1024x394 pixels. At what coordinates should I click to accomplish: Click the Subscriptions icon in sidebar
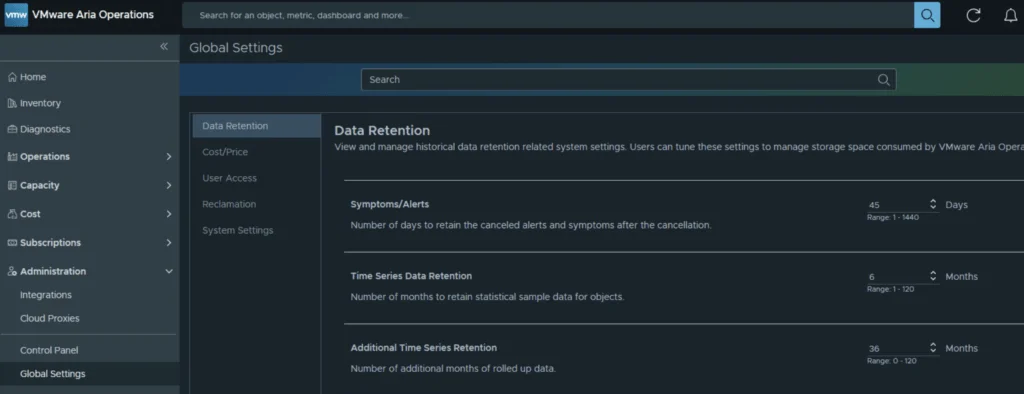point(12,242)
